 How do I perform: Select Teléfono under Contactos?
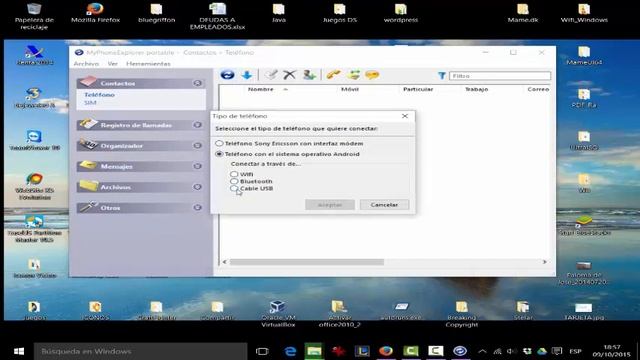[x=99, y=95]
